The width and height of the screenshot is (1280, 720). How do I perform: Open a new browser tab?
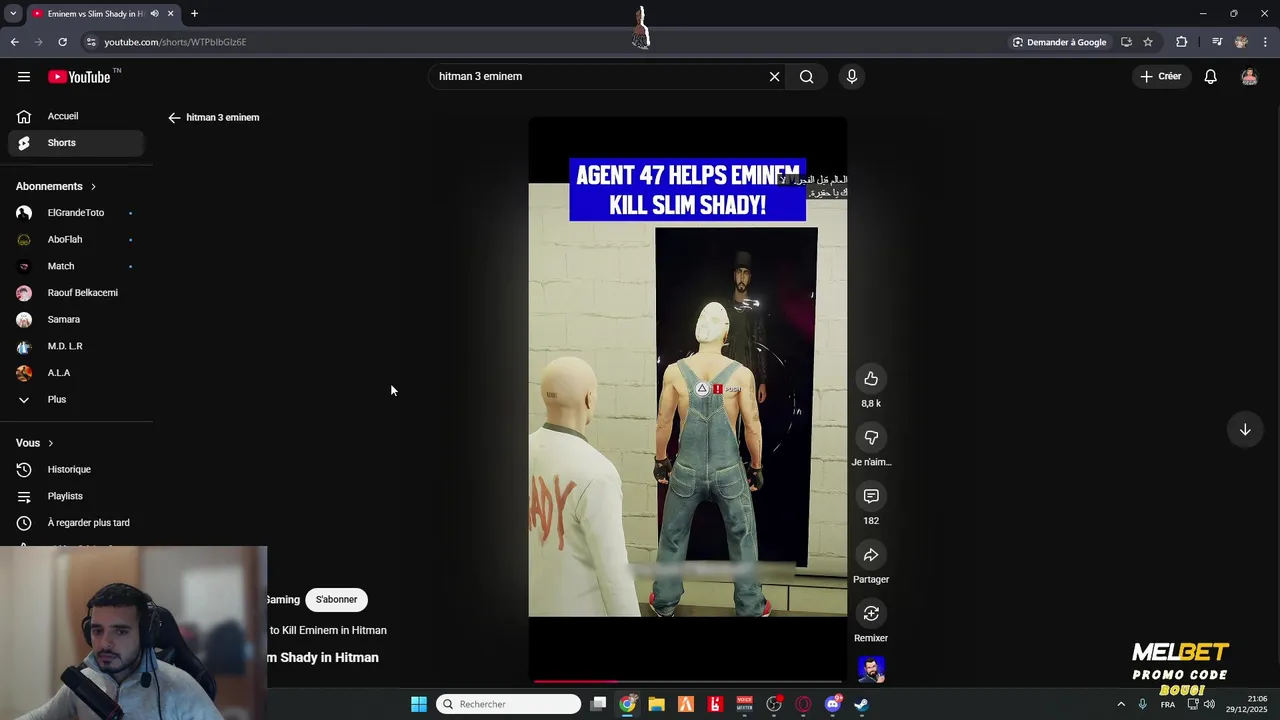pyautogui.click(x=194, y=14)
